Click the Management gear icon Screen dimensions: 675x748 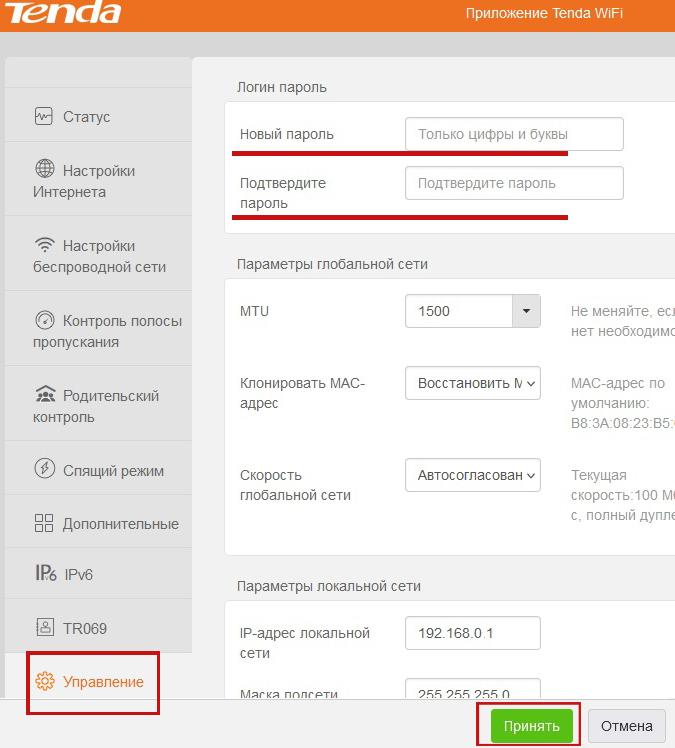coord(44,682)
